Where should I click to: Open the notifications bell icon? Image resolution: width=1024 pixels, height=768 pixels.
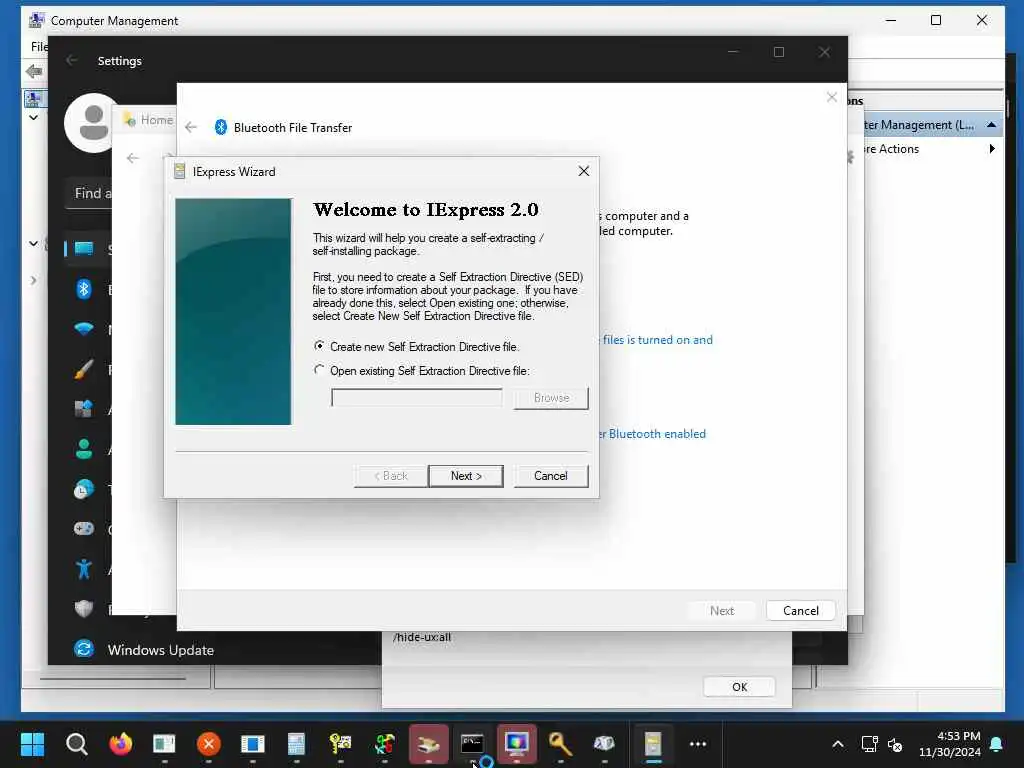[997, 744]
